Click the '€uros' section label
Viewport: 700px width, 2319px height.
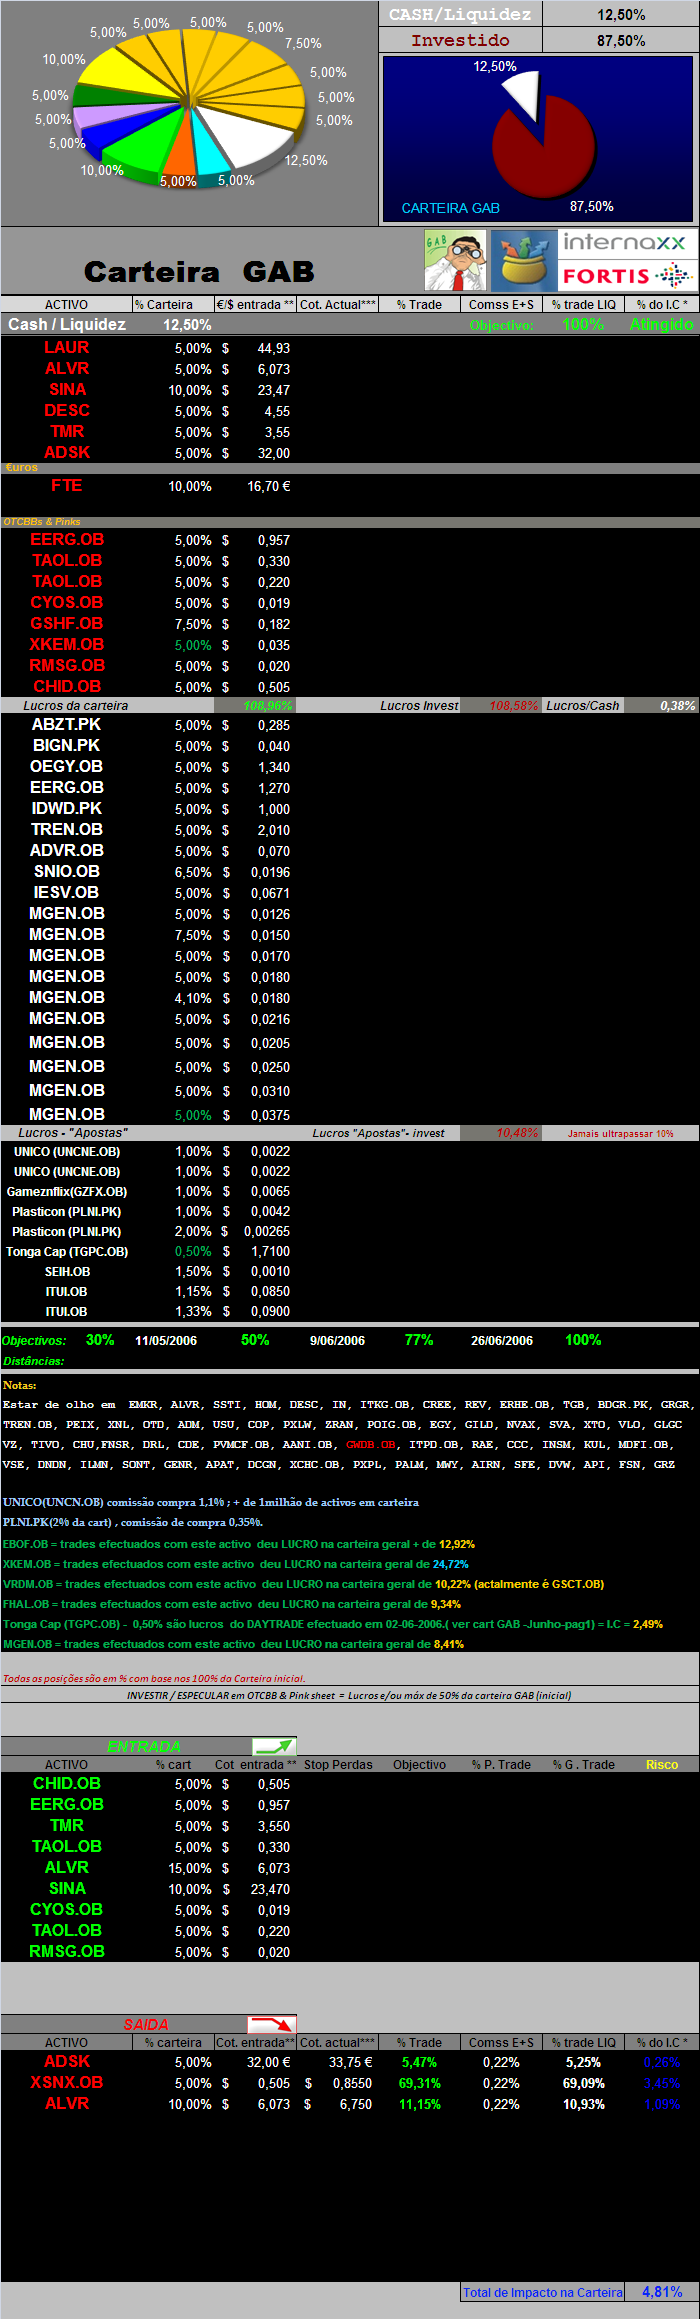tap(21, 467)
